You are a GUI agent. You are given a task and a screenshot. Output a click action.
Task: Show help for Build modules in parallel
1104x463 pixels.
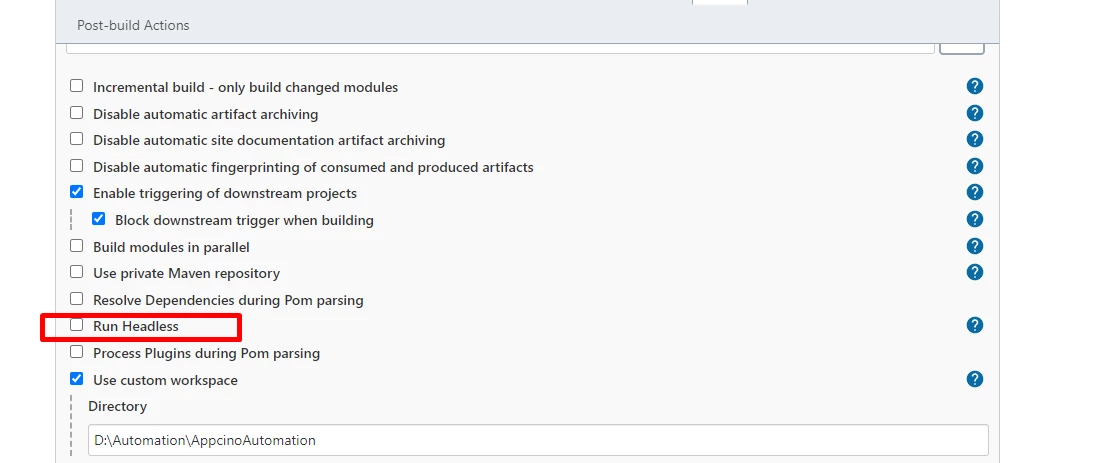pos(974,246)
